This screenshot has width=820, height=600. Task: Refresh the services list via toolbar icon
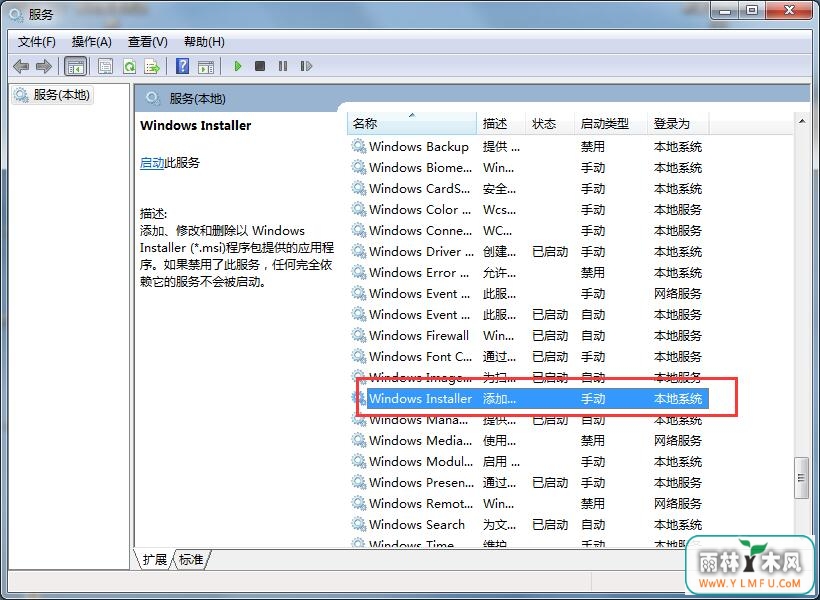(129, 66)
